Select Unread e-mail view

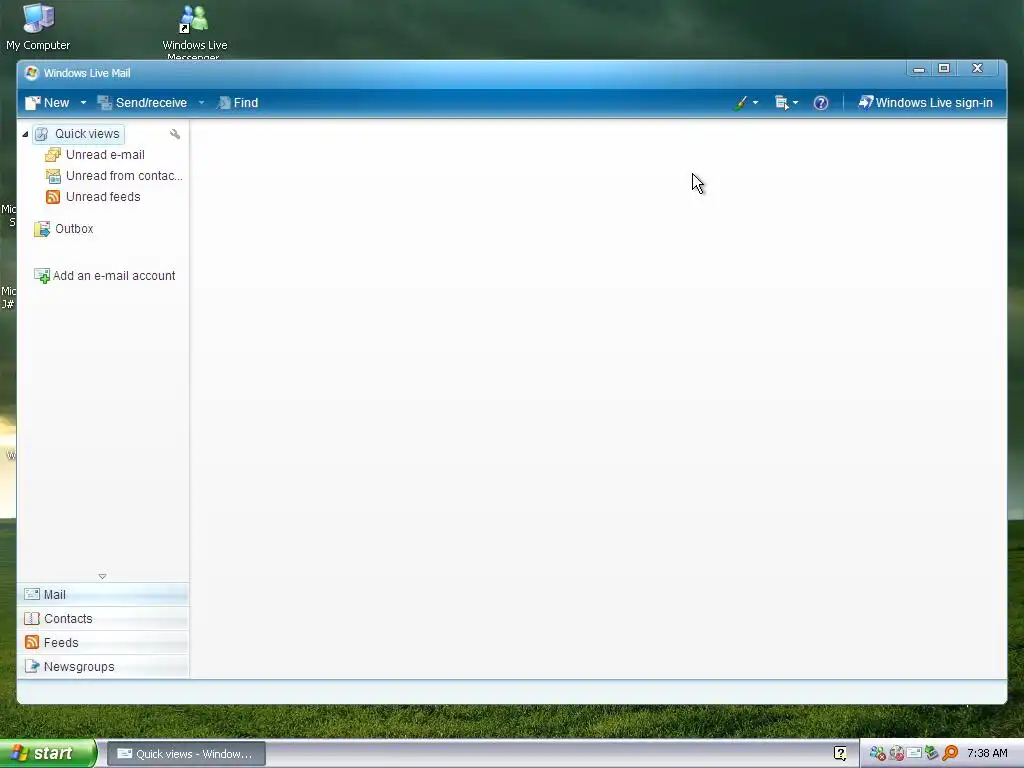pos(95,155)
